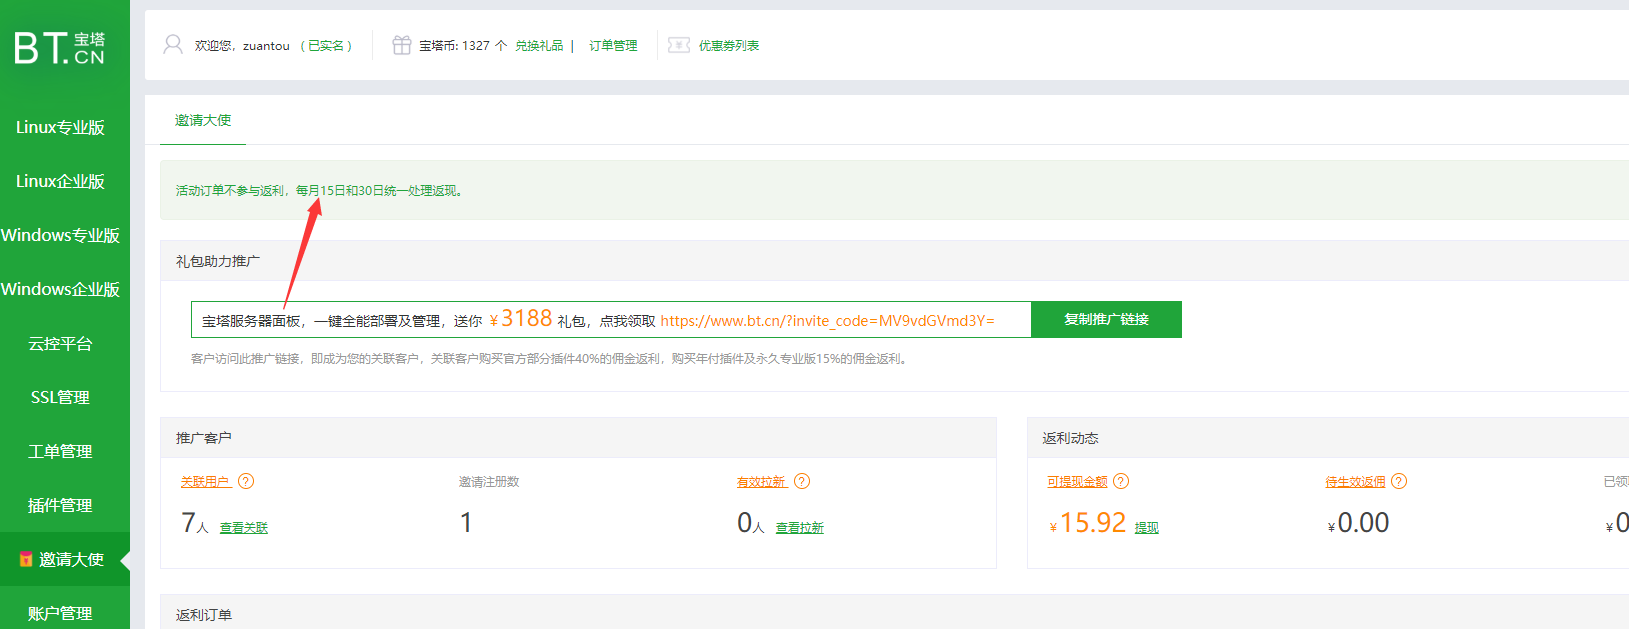1629x629 pixels.
Task: Open 查看关联 link
Action: coord(244,528)
